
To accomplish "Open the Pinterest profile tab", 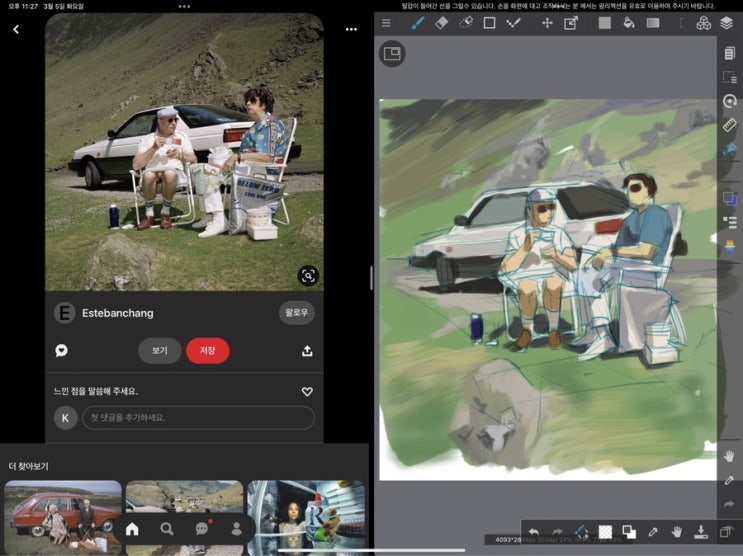I will (236, 529).
